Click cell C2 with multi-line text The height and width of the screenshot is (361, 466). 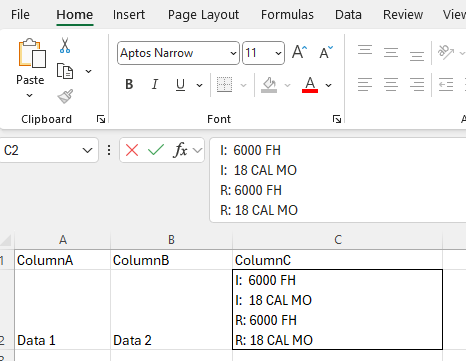338,310
